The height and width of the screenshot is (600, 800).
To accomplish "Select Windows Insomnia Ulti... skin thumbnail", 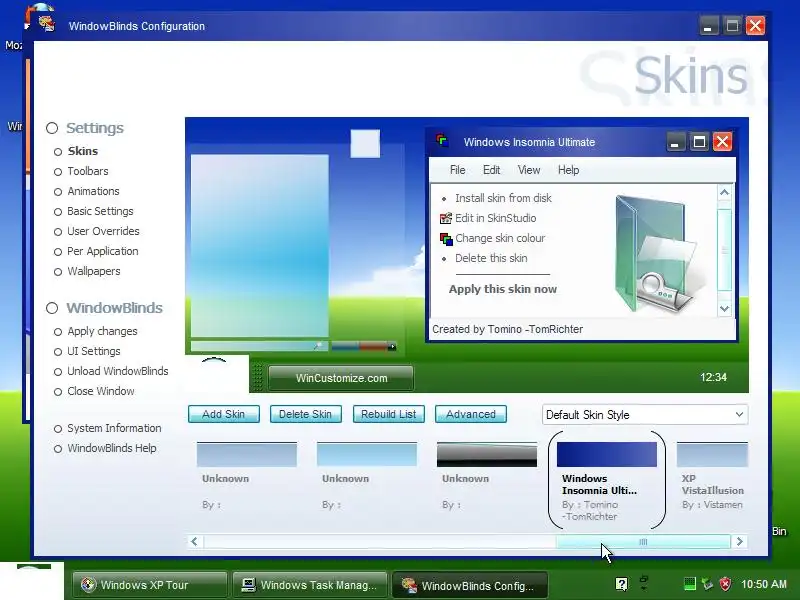I will tap(607, 454).
